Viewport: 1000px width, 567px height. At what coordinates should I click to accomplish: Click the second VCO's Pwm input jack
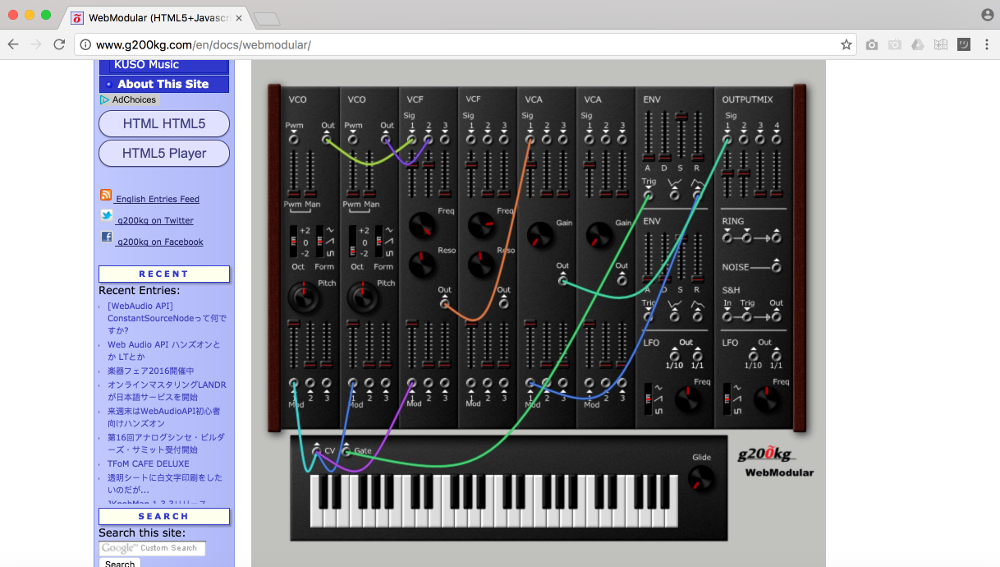tap(353, 139)
